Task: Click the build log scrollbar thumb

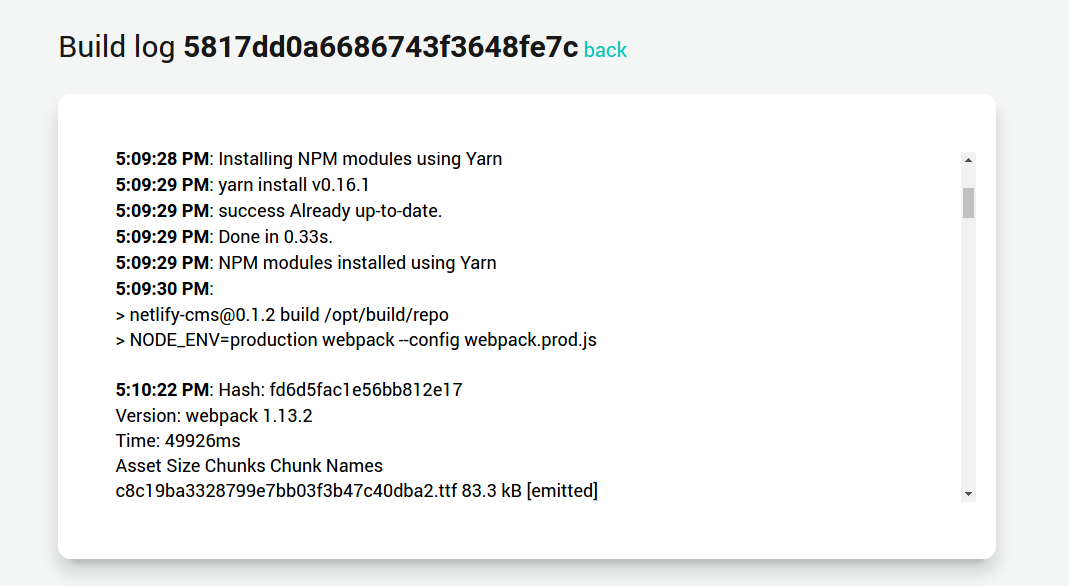Action: [x=968, y=202]
